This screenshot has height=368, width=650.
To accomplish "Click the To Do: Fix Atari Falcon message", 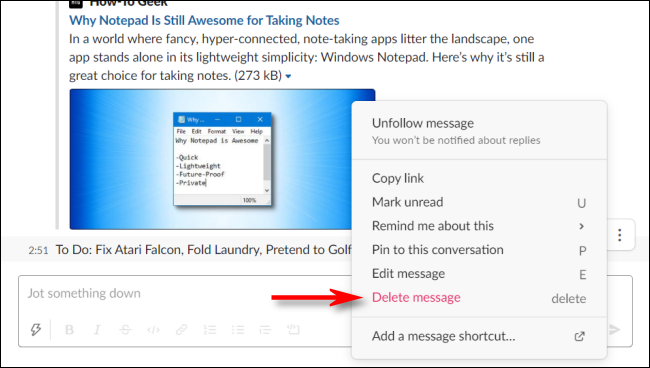I will point(203,250).
